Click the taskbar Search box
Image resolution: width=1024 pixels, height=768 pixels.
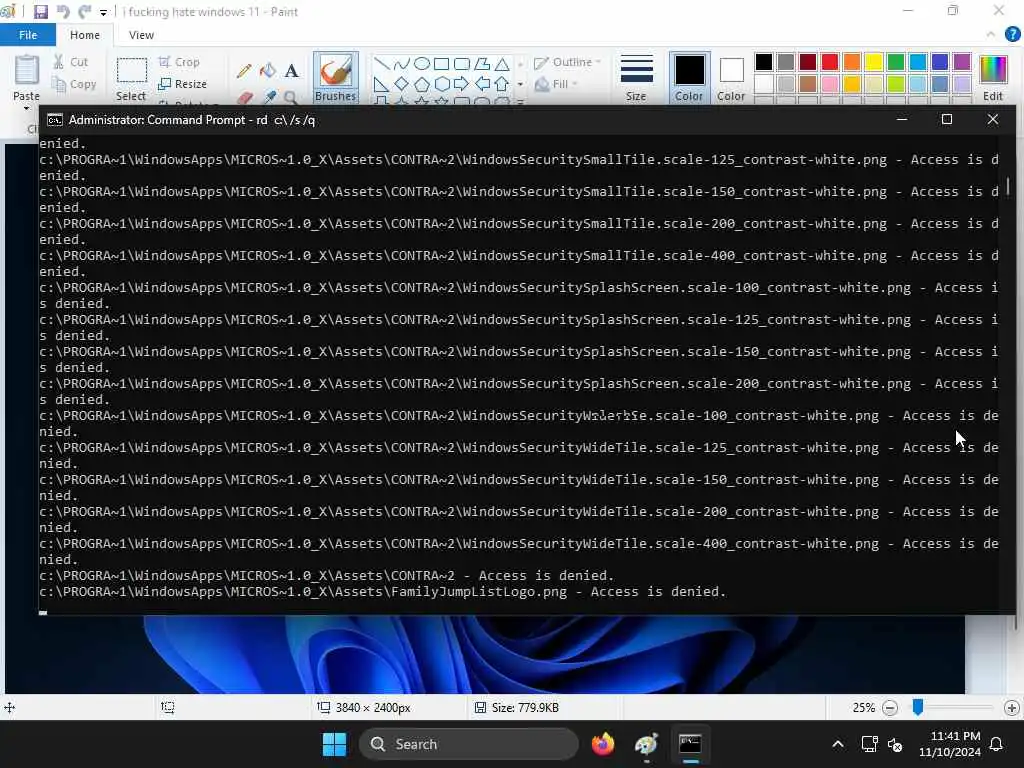pos(468,744)
